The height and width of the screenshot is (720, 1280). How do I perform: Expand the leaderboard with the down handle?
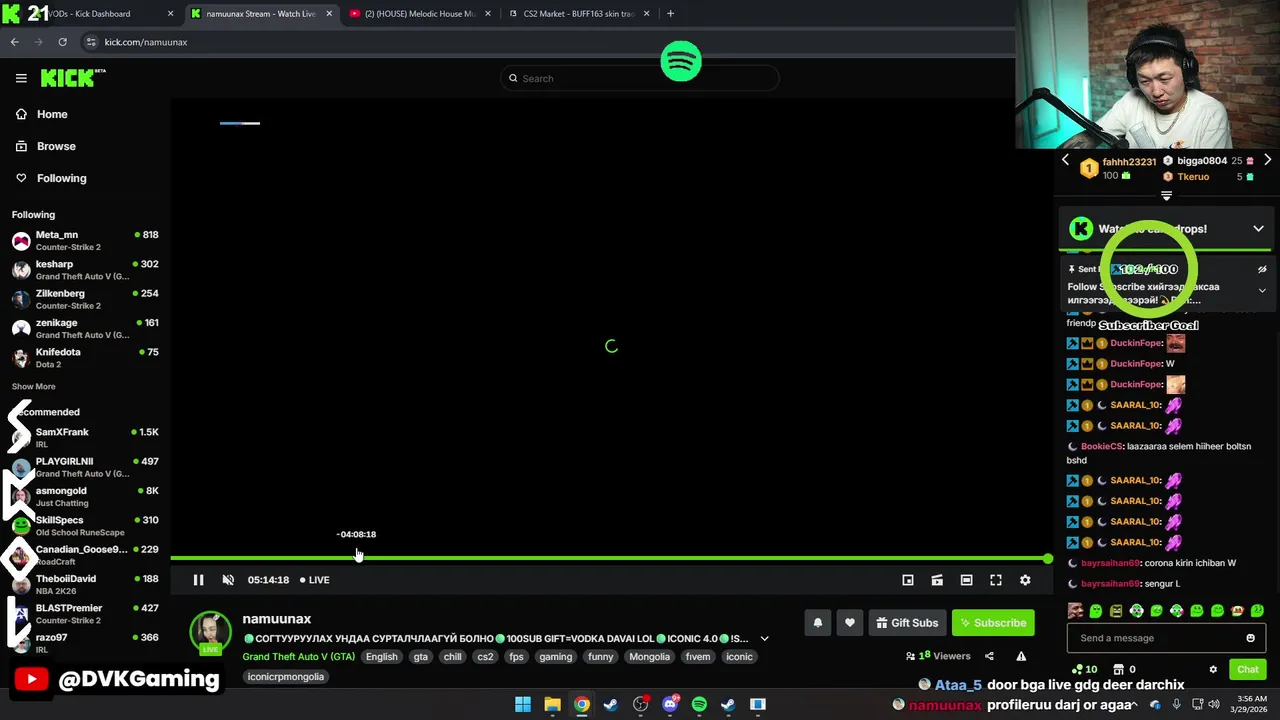coord(1166,196)
